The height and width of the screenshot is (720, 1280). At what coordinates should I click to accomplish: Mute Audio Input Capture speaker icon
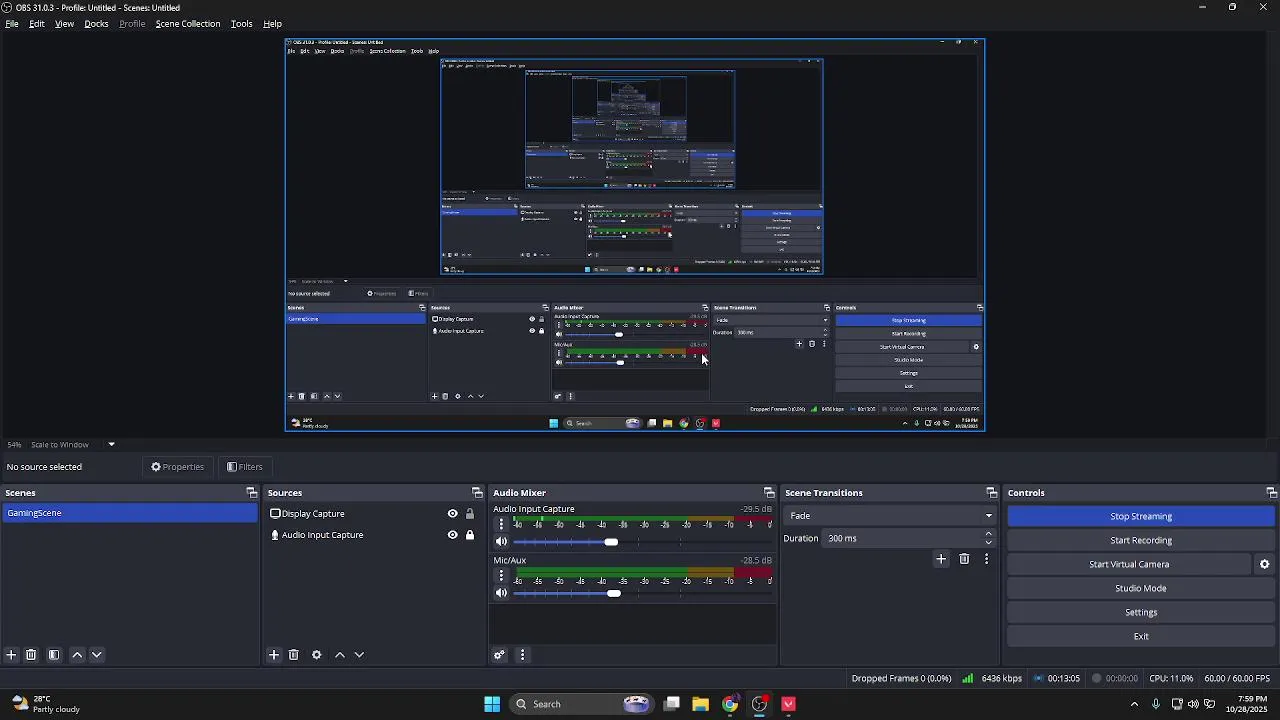point(501,542)
